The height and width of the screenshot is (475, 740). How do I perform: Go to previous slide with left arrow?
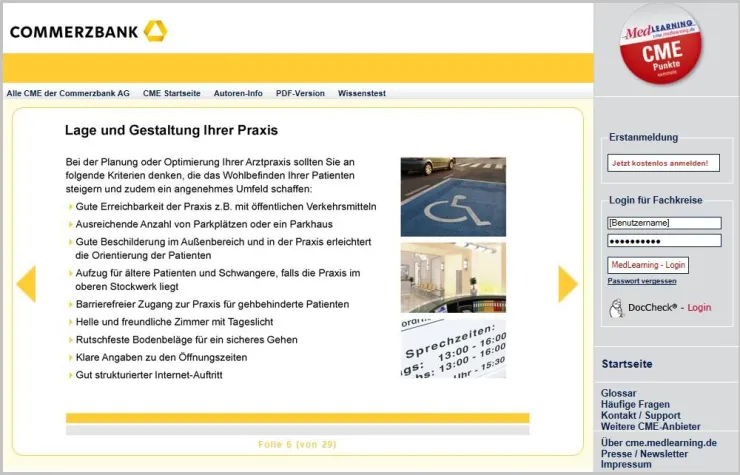click(x=26, y=284)
